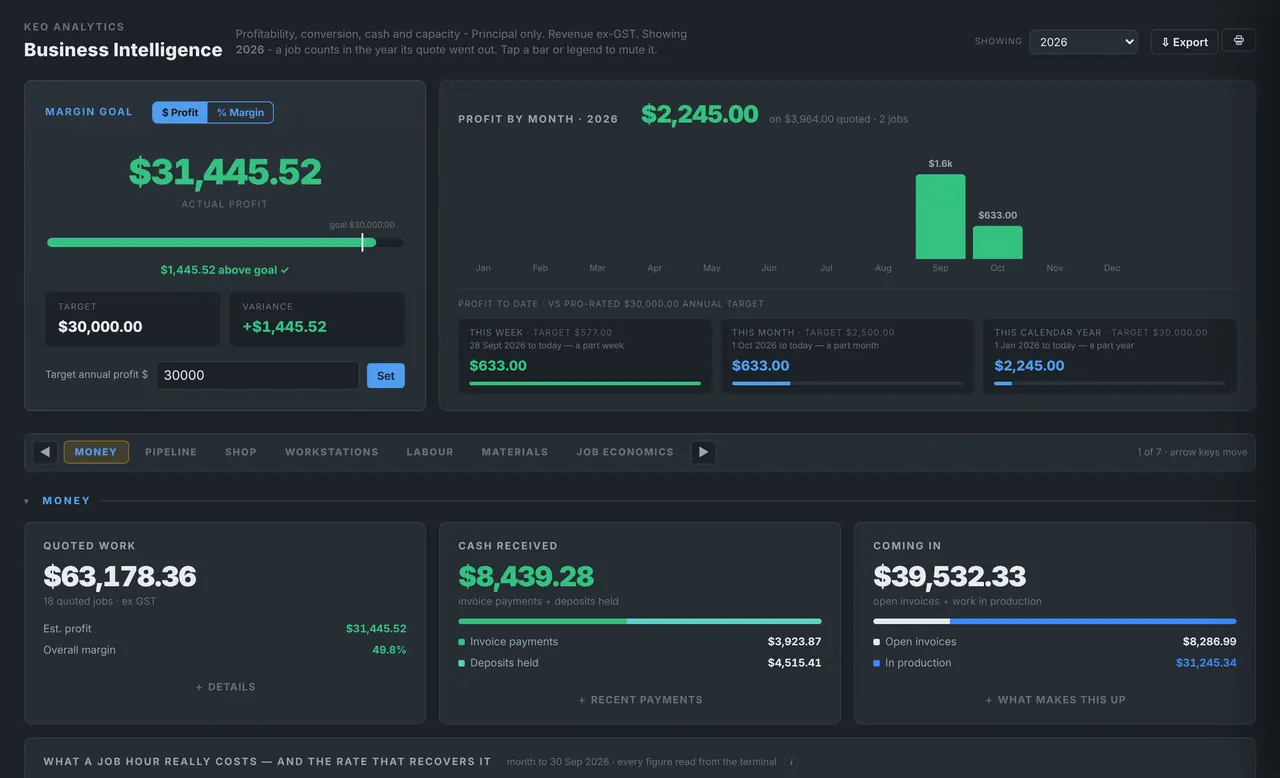
Task: Click the left arrow tab scroller
Action: [x=45, y=452]
